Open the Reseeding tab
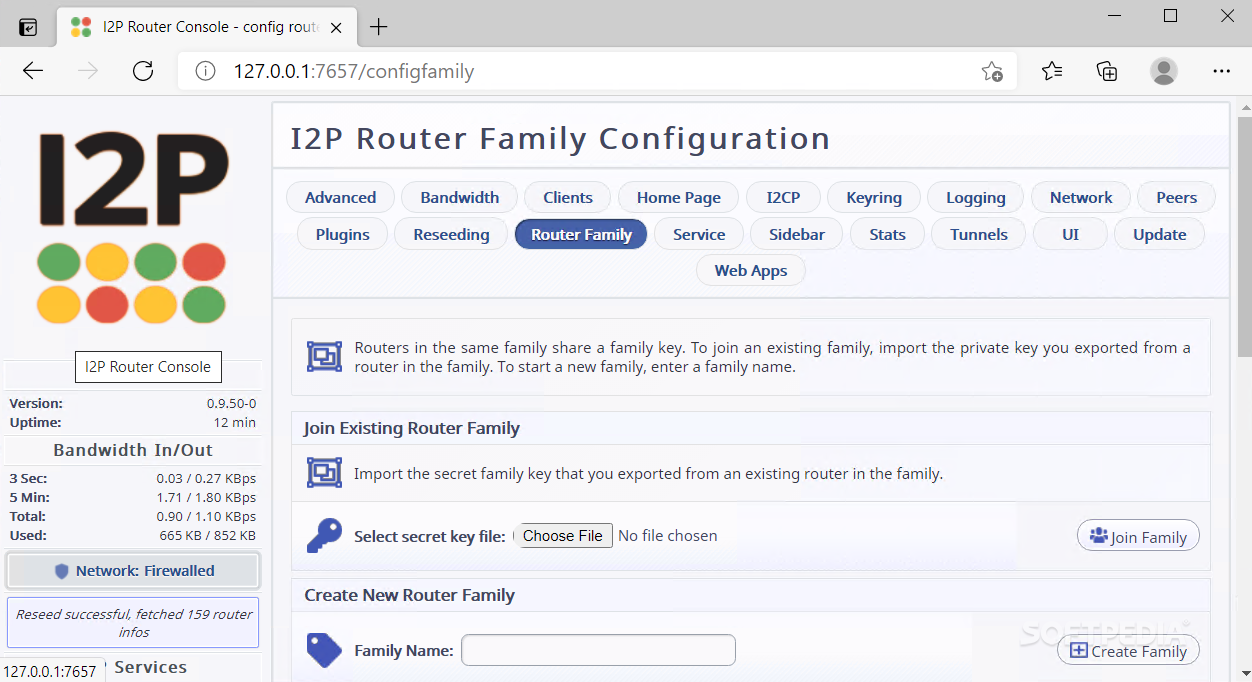 [452, 235]
